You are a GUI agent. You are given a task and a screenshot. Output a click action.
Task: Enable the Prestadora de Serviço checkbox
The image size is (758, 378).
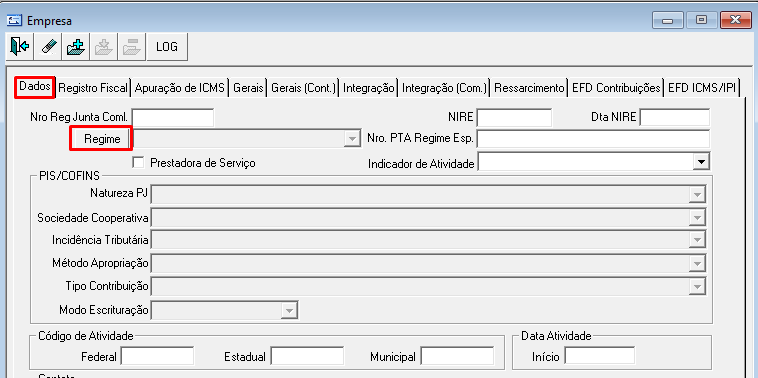click(138, 163)
